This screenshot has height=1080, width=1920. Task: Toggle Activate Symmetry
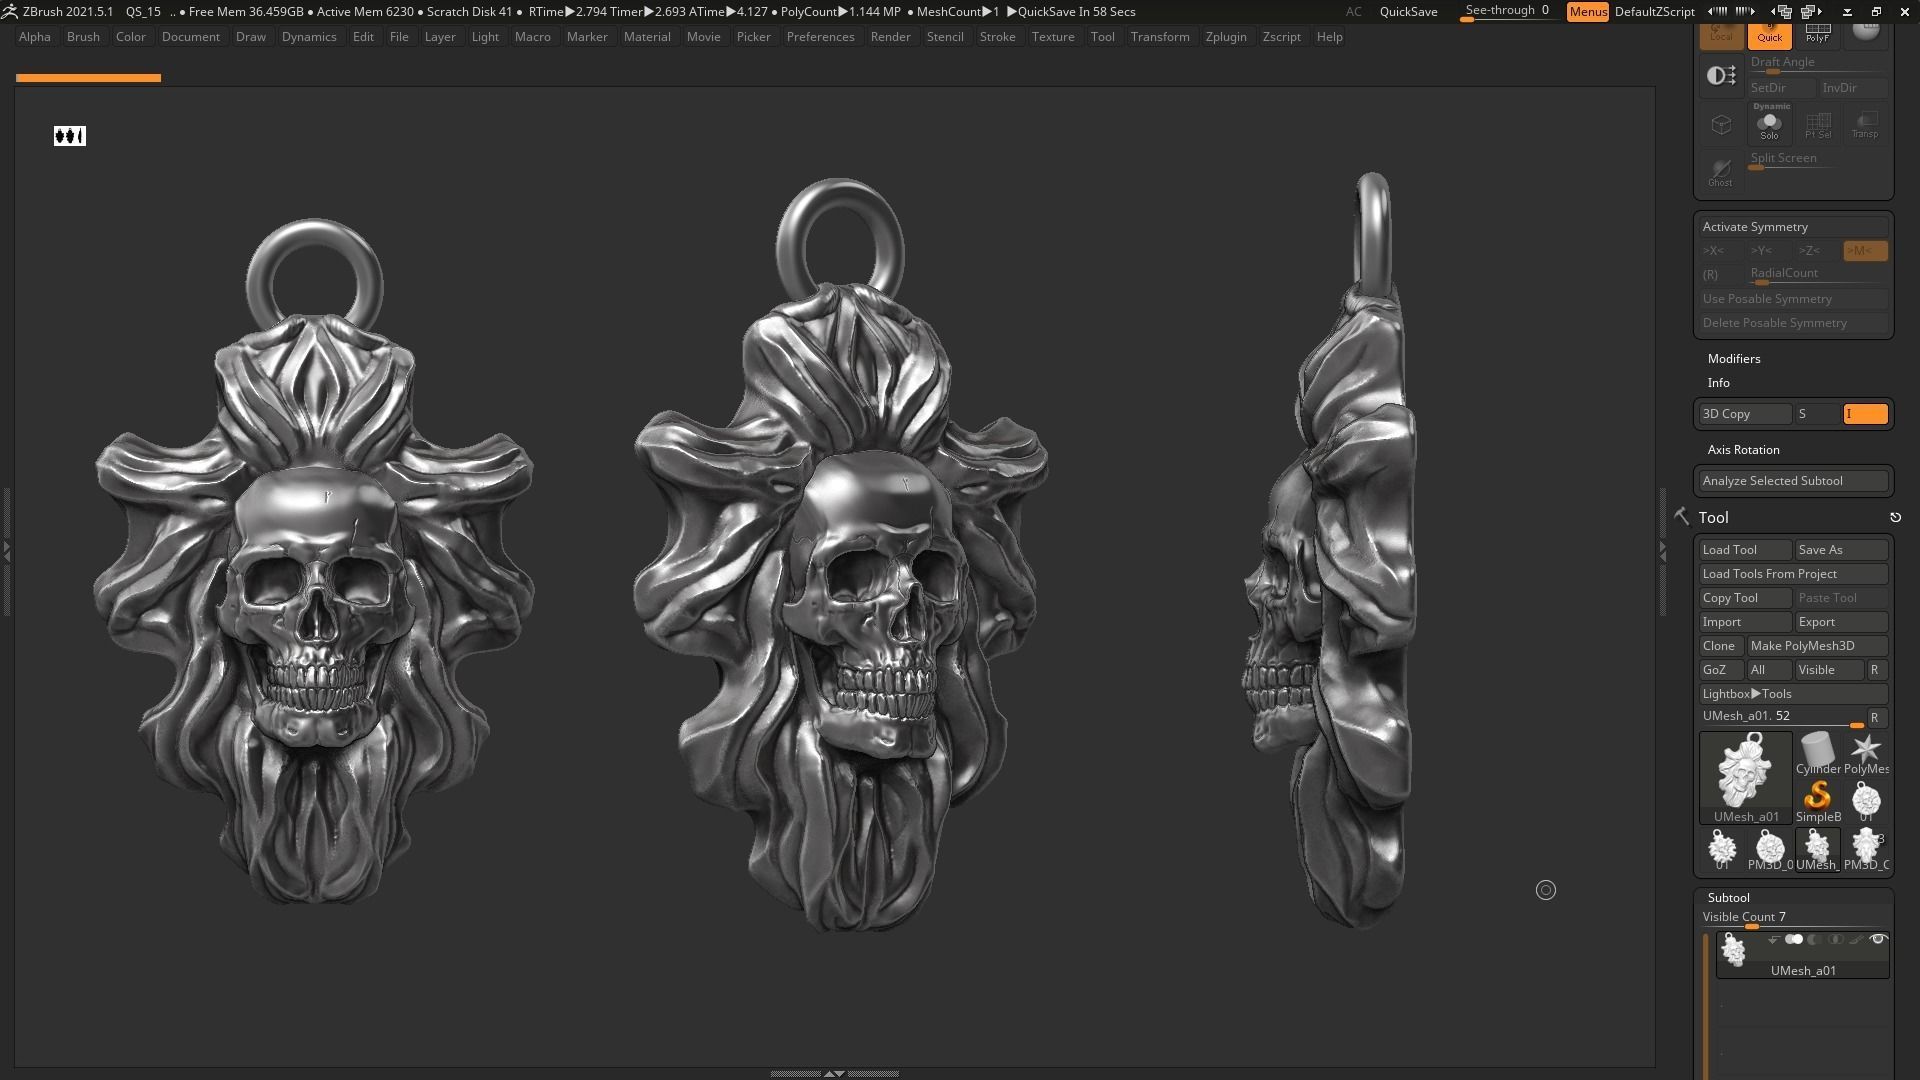tap(1794, 226)
